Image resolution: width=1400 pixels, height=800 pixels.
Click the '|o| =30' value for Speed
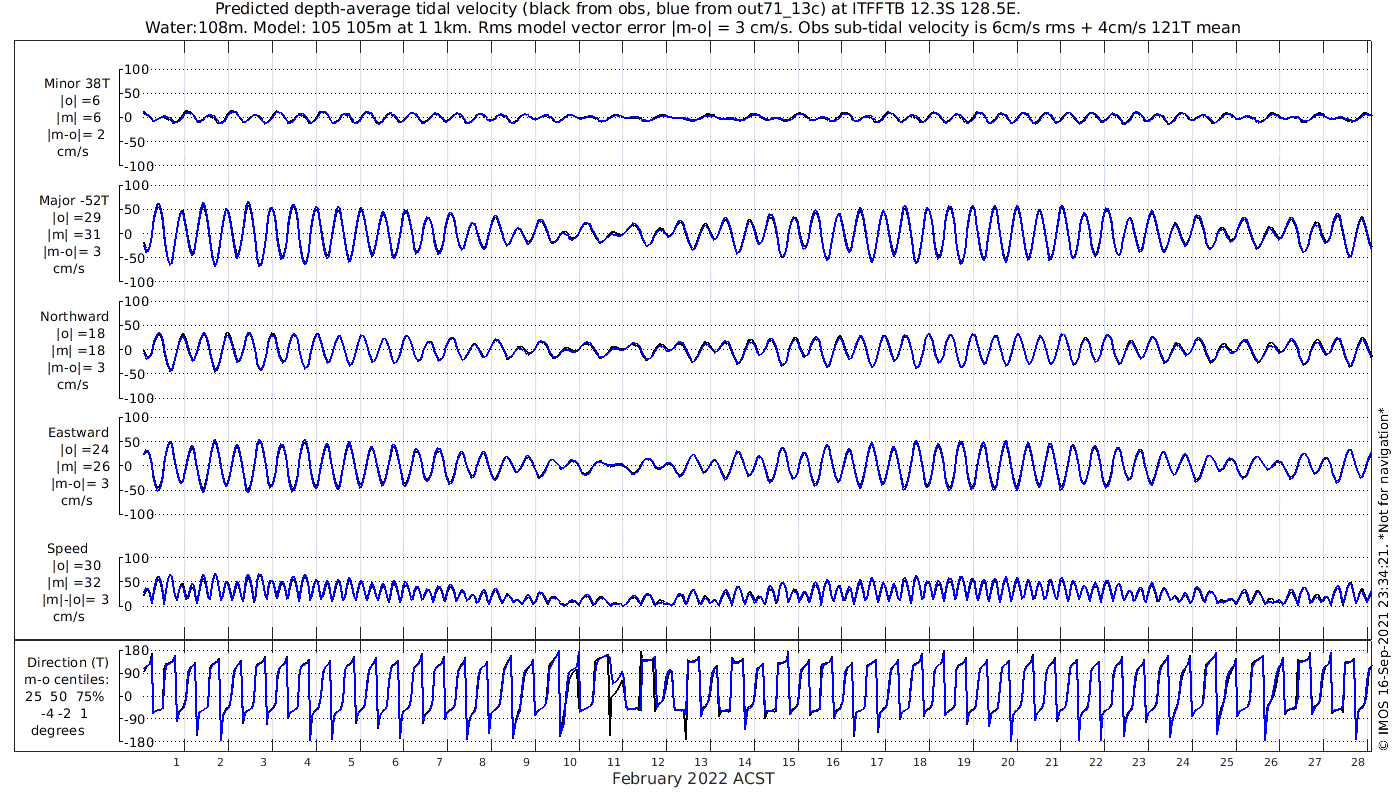[79, 566]
